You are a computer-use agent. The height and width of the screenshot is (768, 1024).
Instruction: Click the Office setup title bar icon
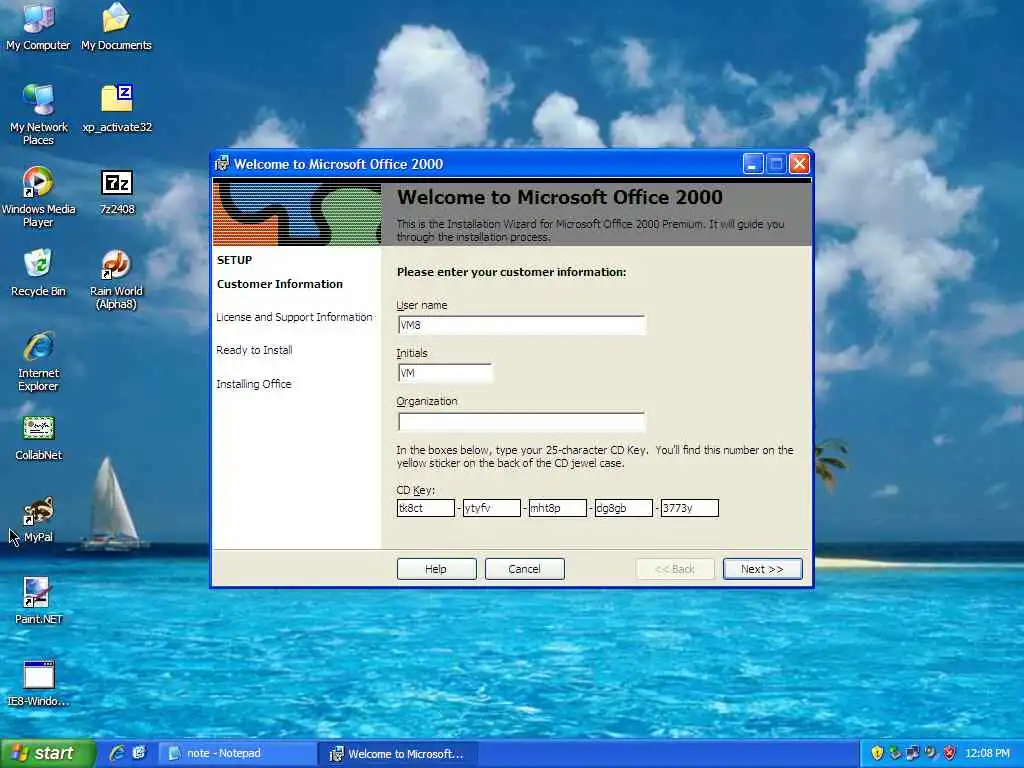tap(222, 163)
